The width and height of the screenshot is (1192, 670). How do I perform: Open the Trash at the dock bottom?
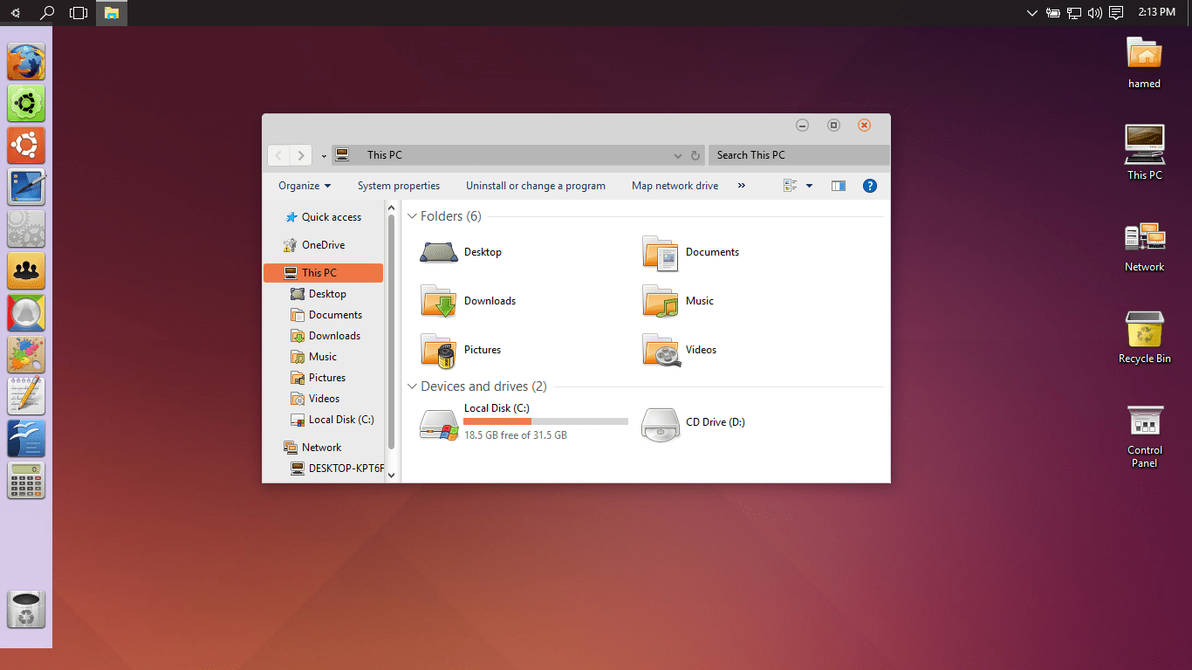click(26, 610)
